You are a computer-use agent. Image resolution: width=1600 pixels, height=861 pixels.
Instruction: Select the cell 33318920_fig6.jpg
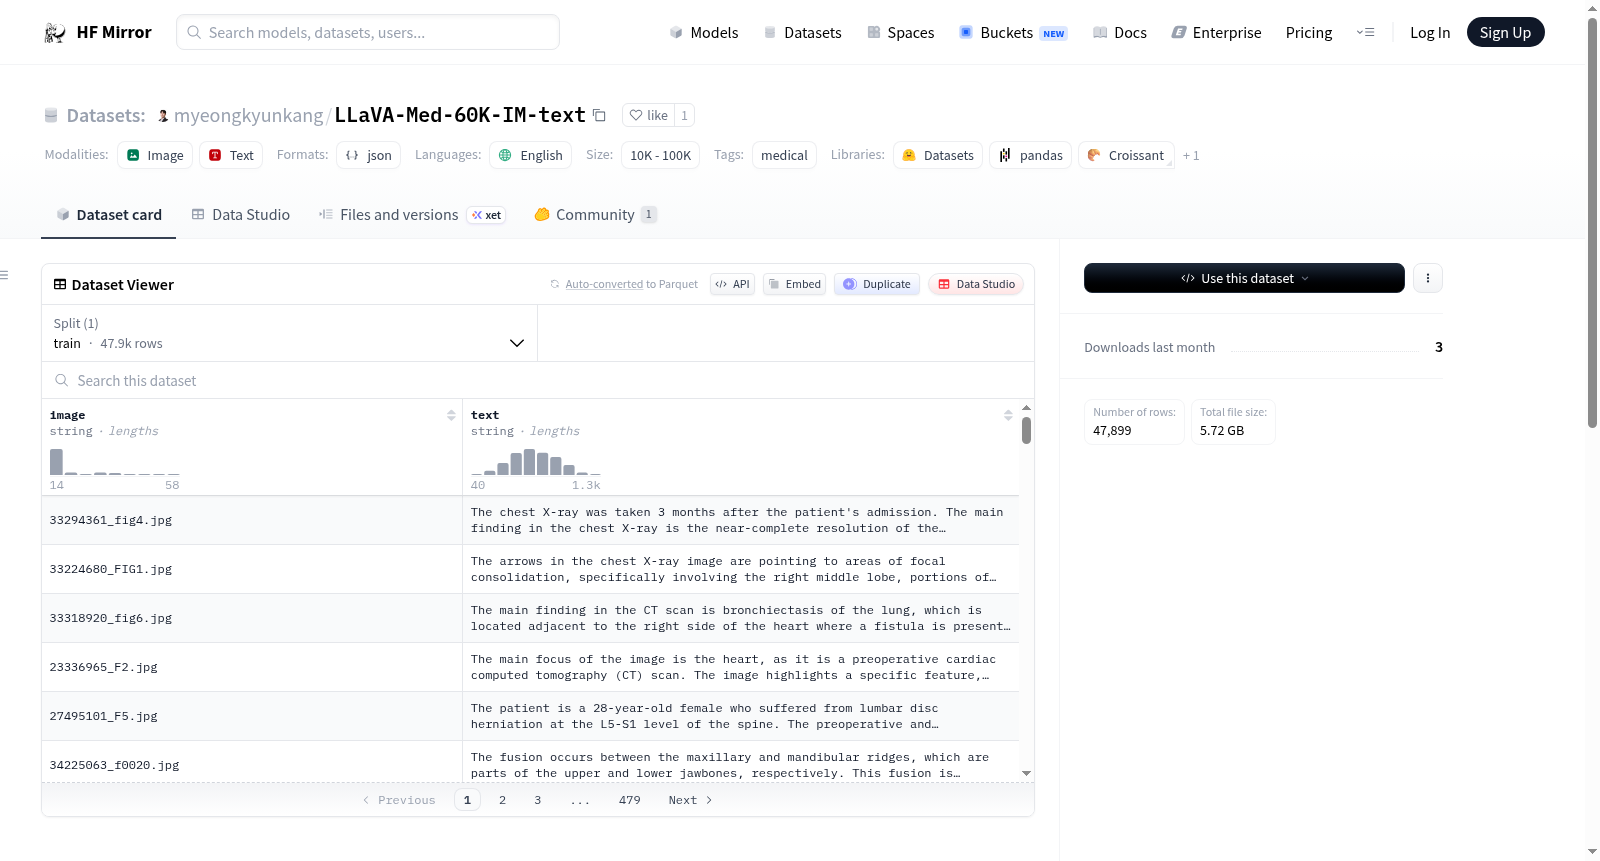[252, 618]
